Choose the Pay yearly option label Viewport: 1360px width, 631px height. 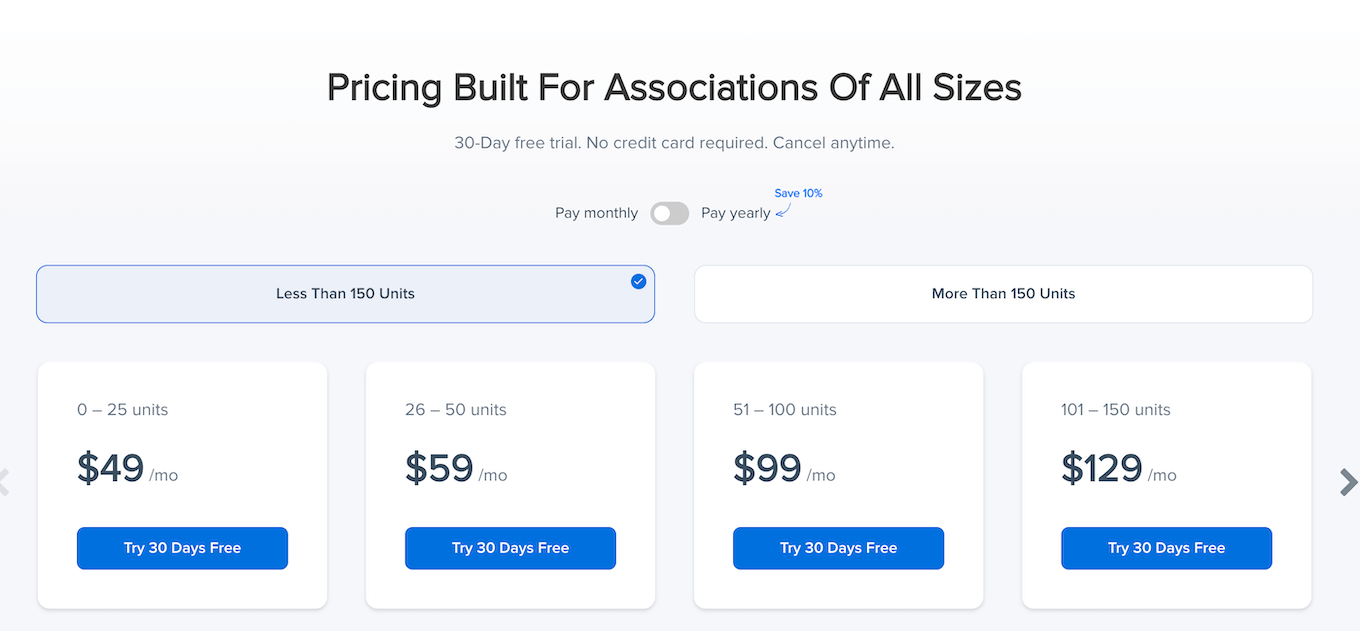pos(735,213)
